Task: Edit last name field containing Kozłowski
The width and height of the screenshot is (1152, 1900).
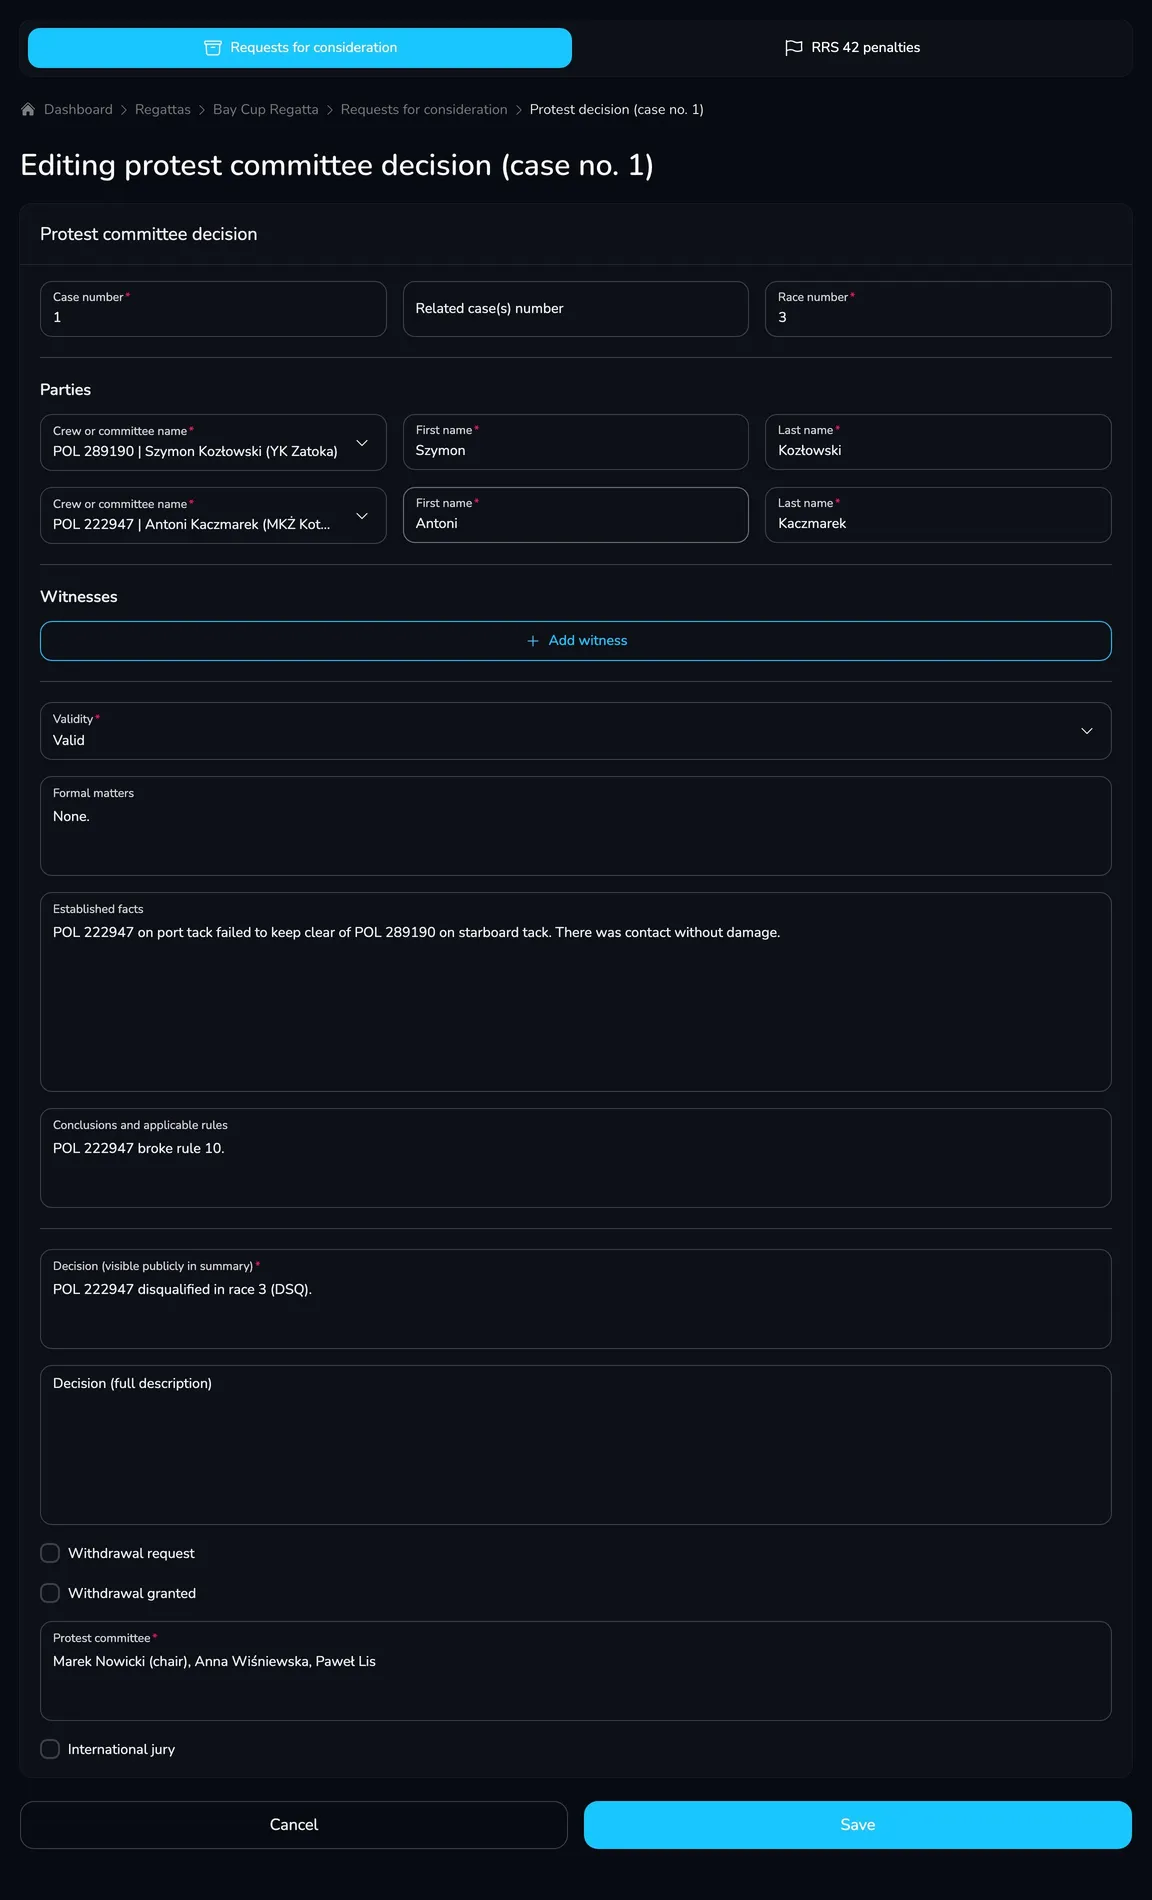Action: (938, 442)
